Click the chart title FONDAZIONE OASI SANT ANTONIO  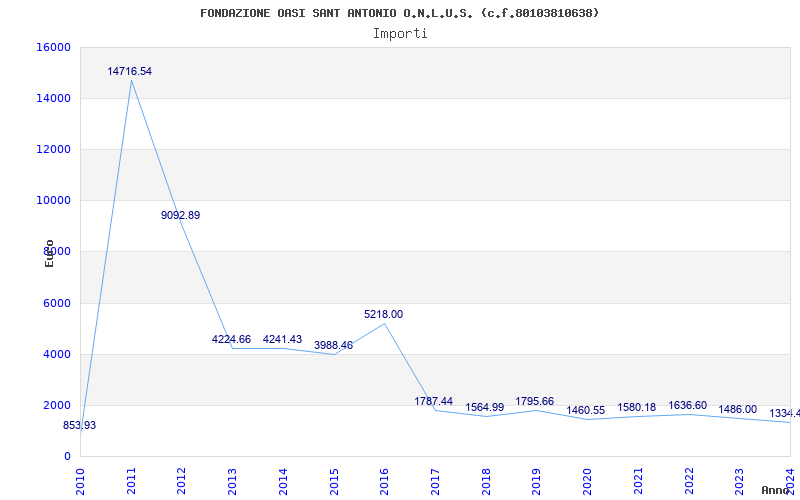tap(399, 13)
